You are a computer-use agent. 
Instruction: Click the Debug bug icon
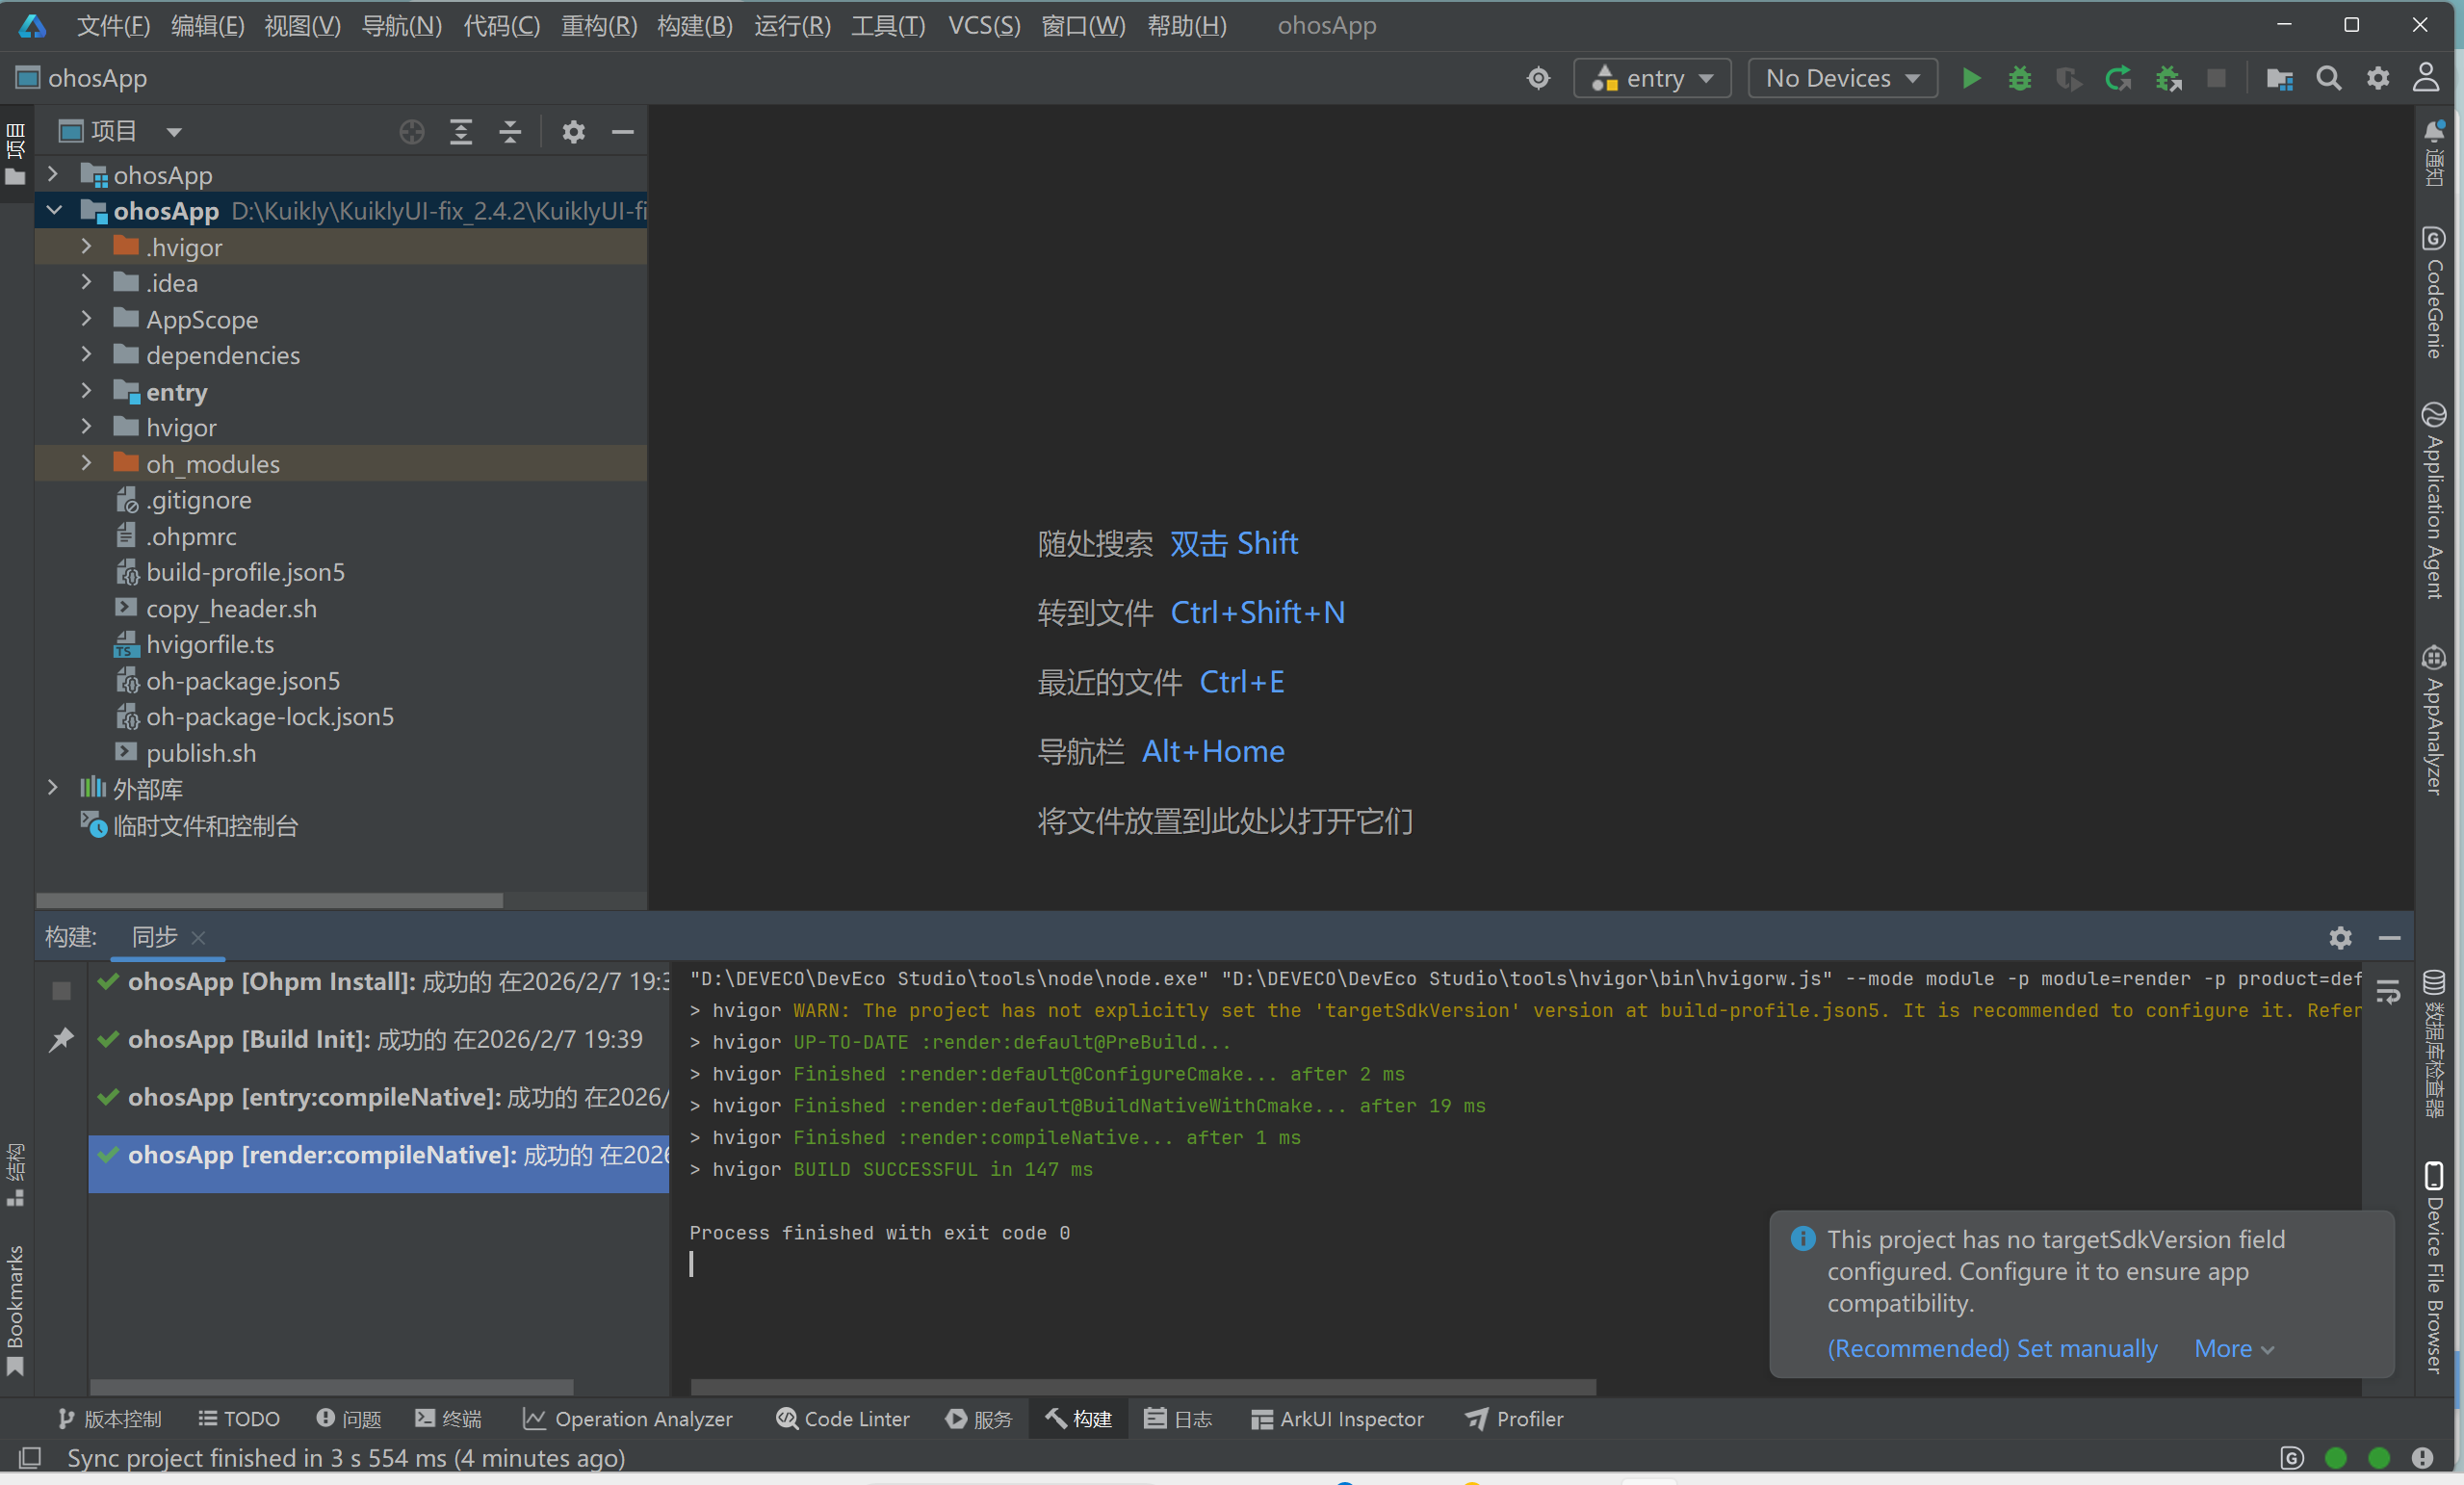pos(2019,78)
